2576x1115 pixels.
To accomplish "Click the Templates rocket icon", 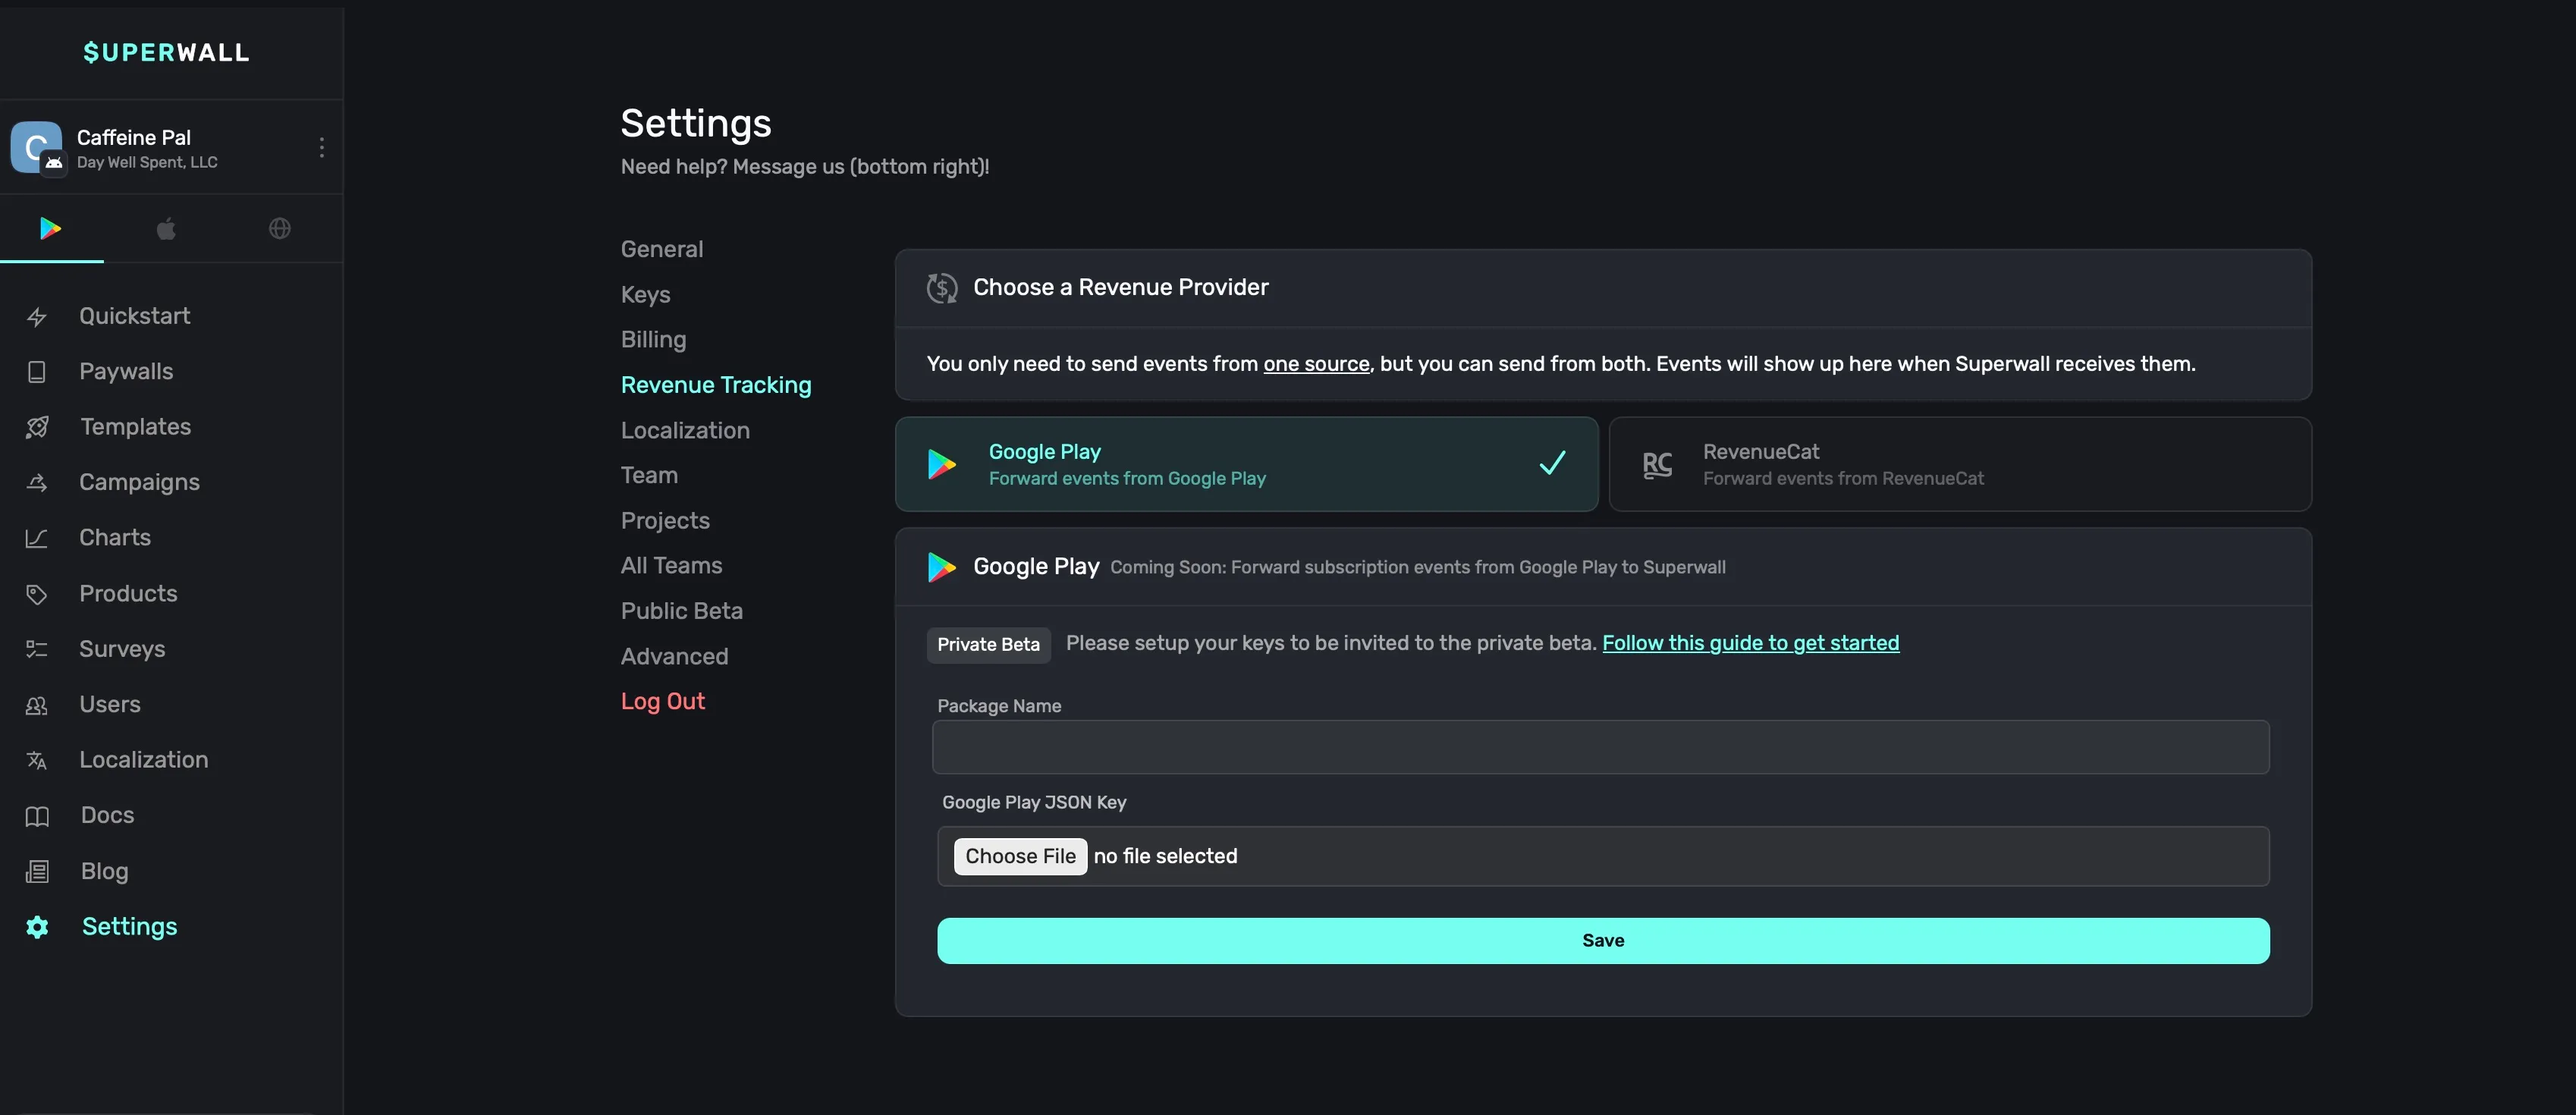I will click(x=37, y=427).
